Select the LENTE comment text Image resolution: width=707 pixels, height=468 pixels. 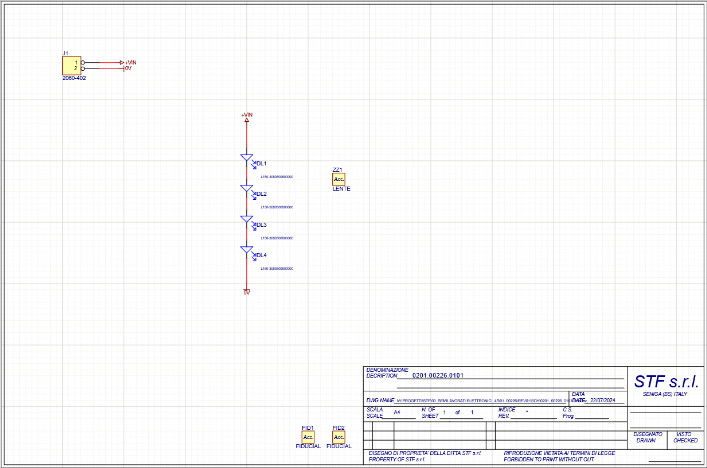pos(341,189)
